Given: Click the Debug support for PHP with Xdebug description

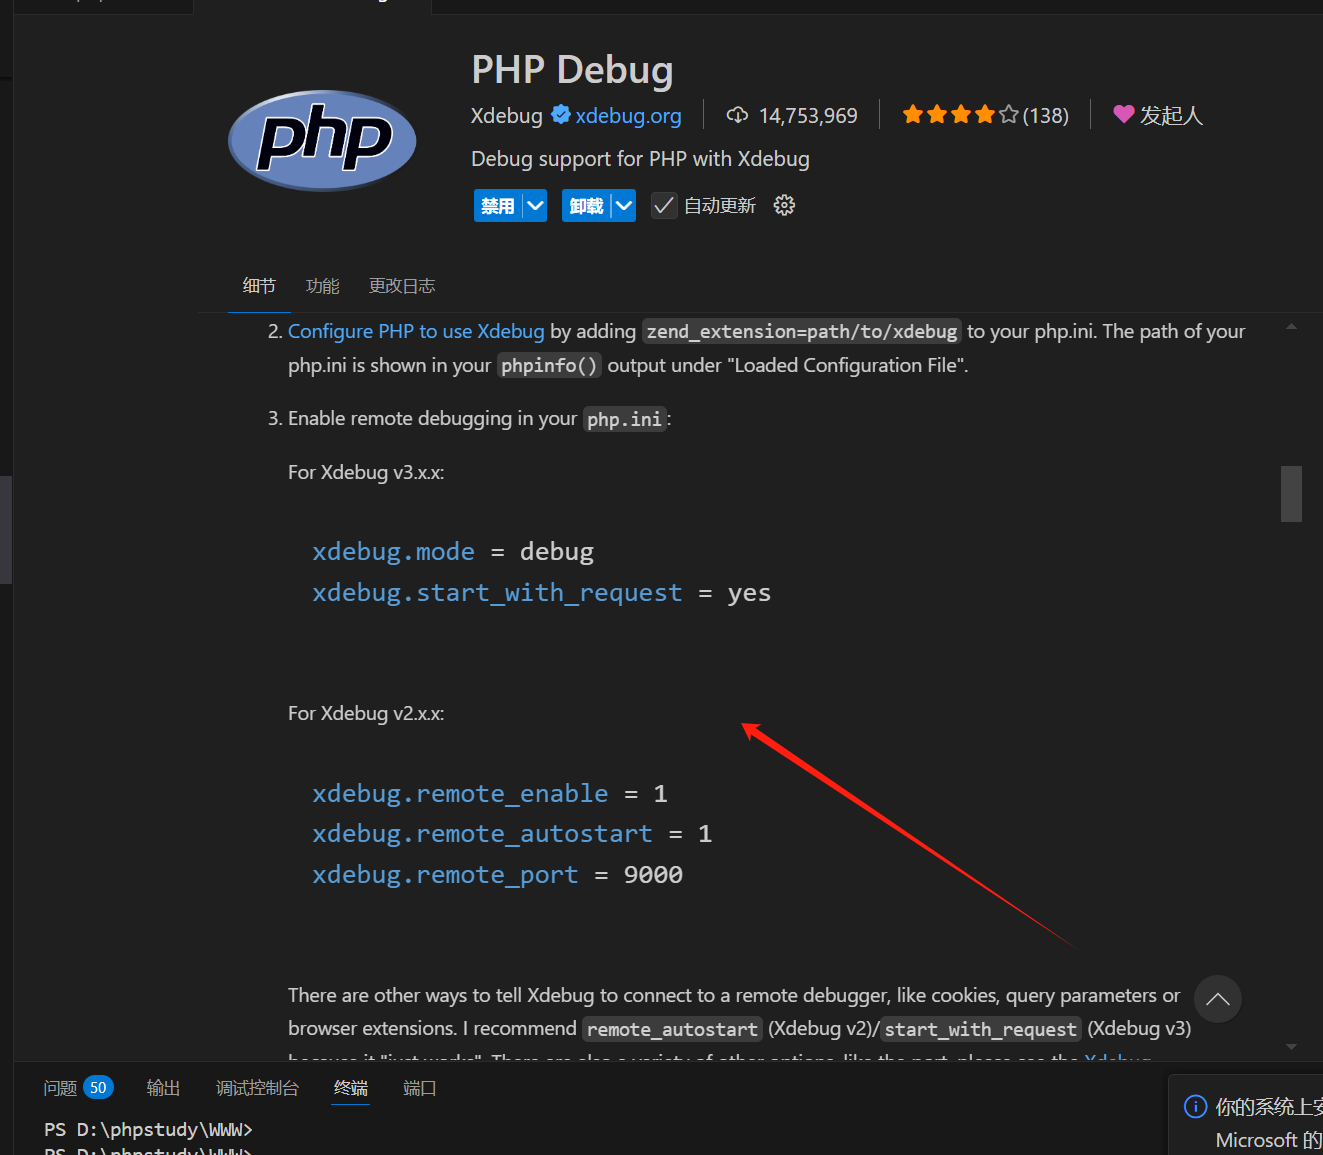Looking at the screenshot, I should tap(640, 159).
